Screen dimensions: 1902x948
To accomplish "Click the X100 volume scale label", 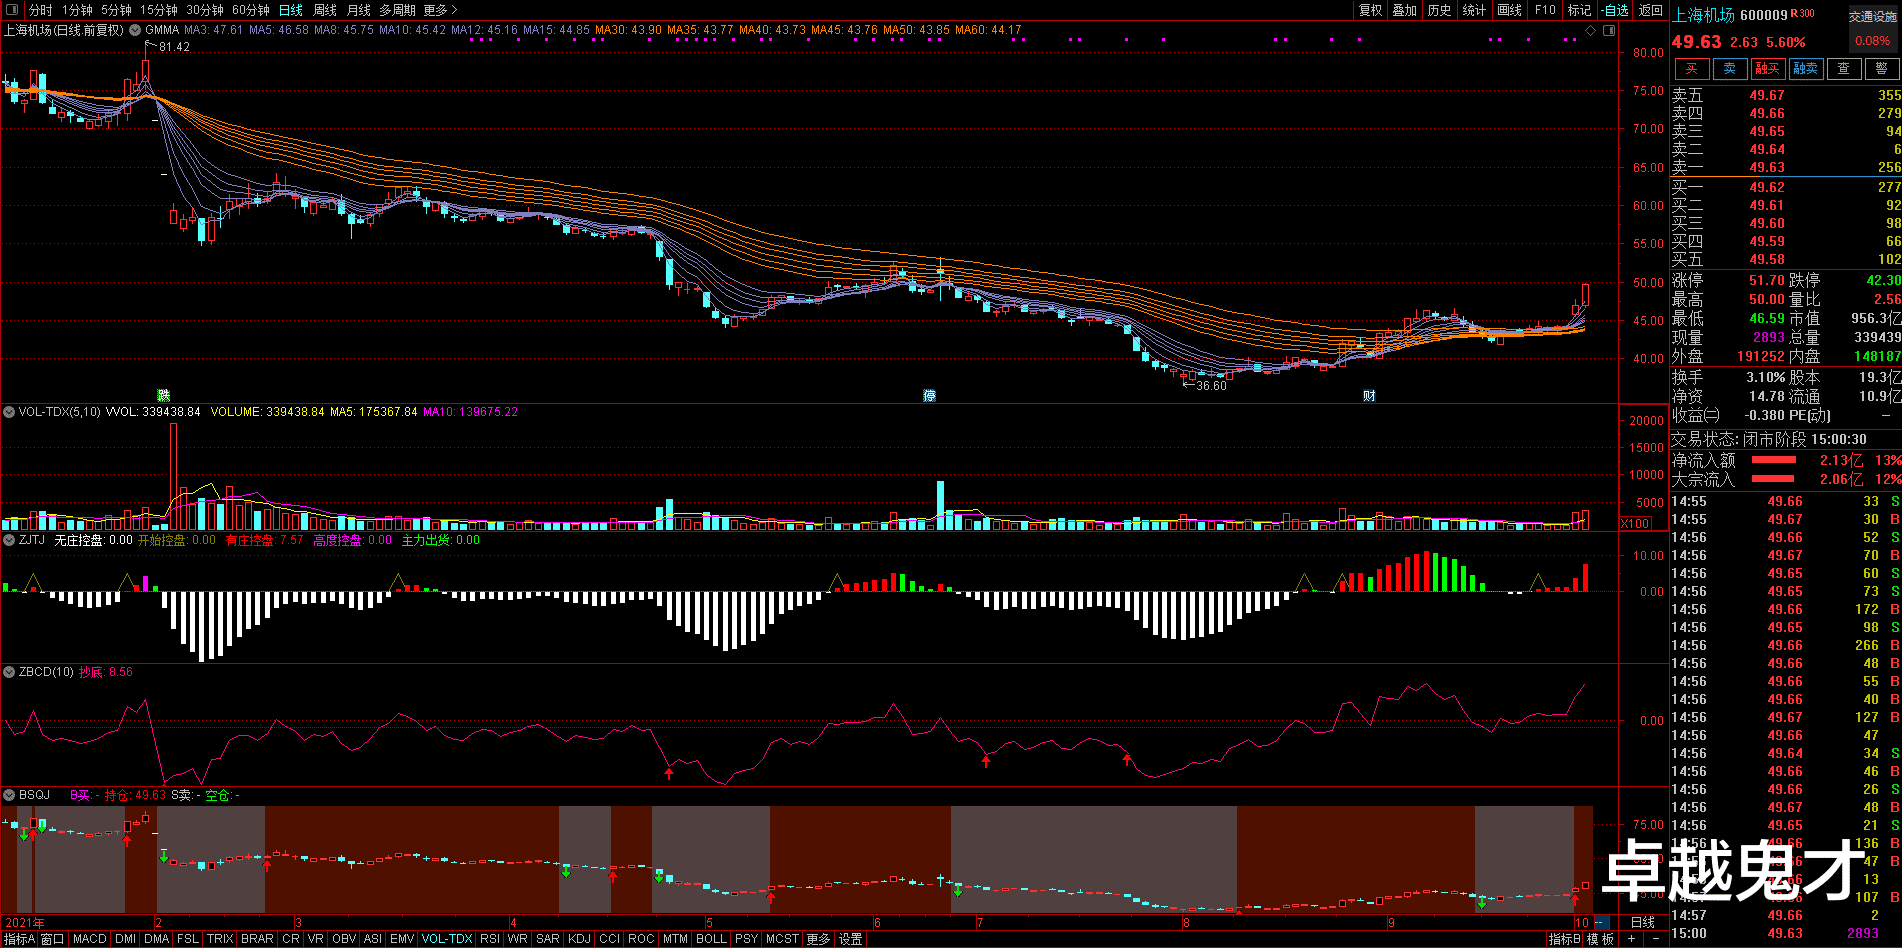I will pyautogui.click(x=1635, y=524).
